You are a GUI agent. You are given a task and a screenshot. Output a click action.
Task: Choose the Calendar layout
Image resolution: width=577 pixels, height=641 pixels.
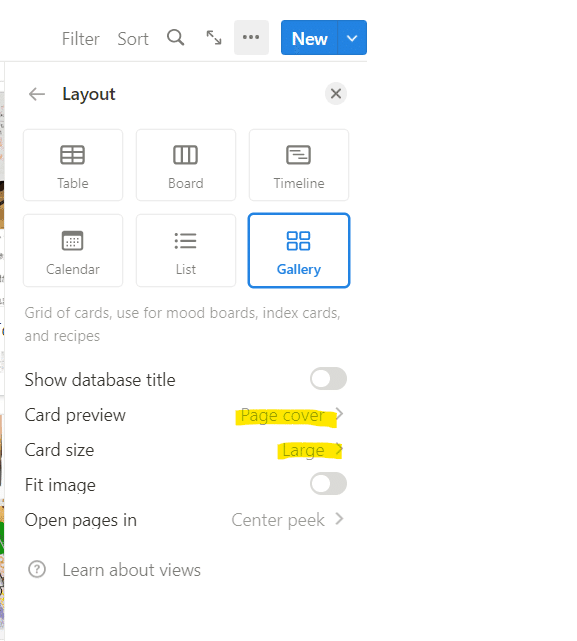pyautogui.click(x=73, y=251)
